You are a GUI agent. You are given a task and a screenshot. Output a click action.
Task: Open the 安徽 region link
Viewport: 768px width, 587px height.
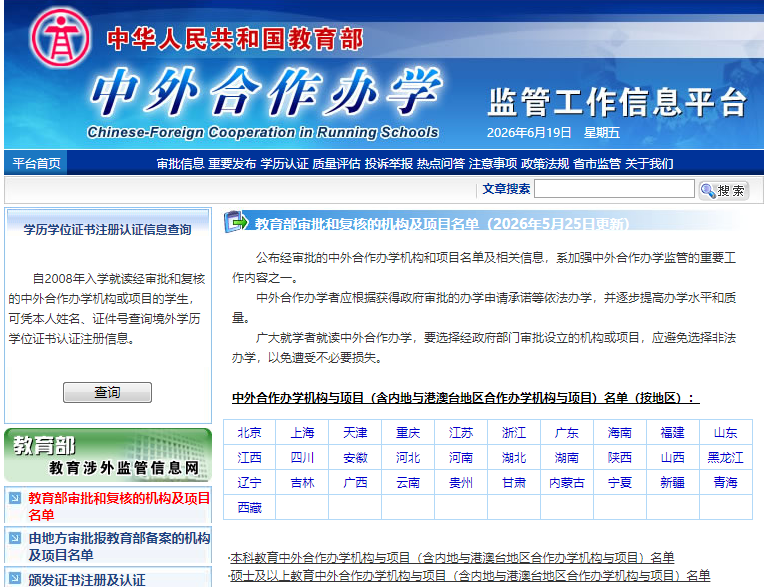click(355, 458)
